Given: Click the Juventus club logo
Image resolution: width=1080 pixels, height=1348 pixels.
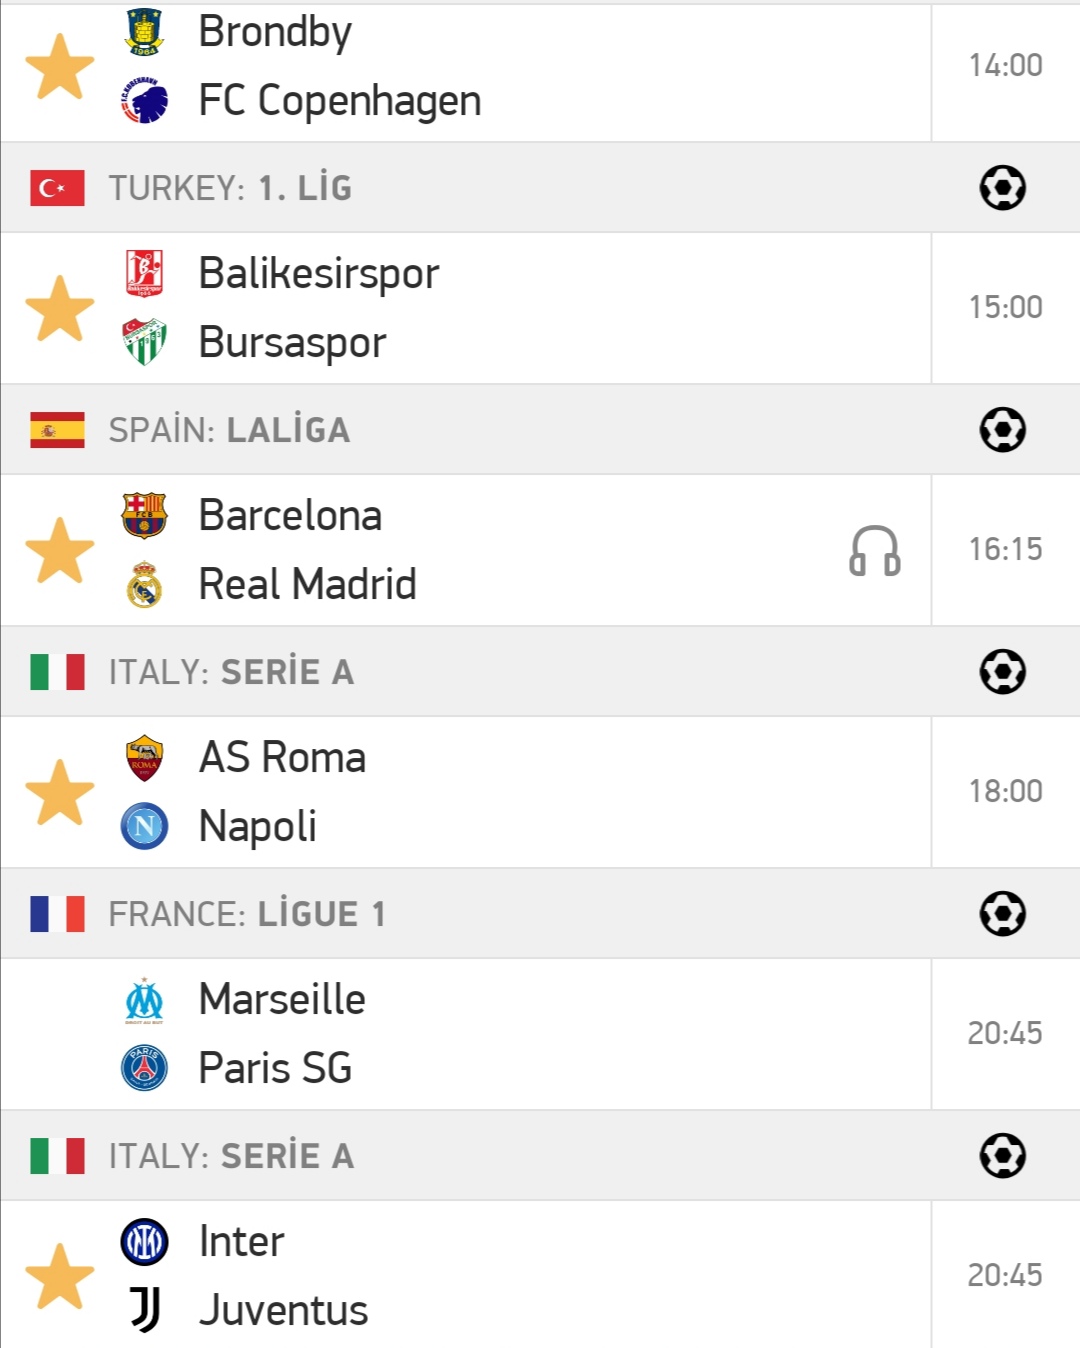Looking at the screenshot, I should [144, 1310].
